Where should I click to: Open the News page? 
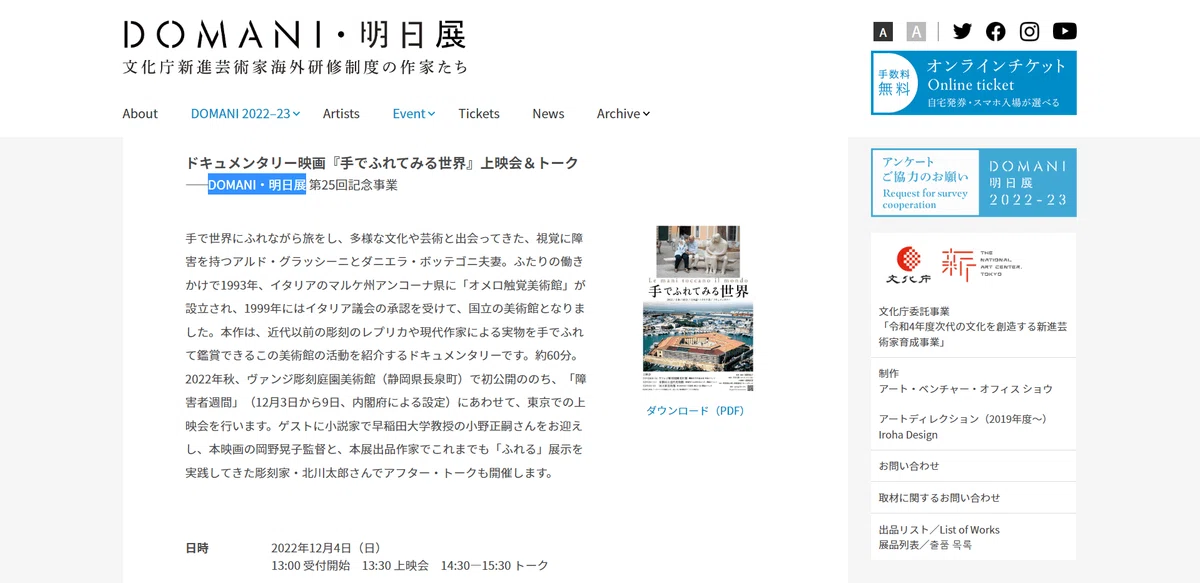coord(548,113)
